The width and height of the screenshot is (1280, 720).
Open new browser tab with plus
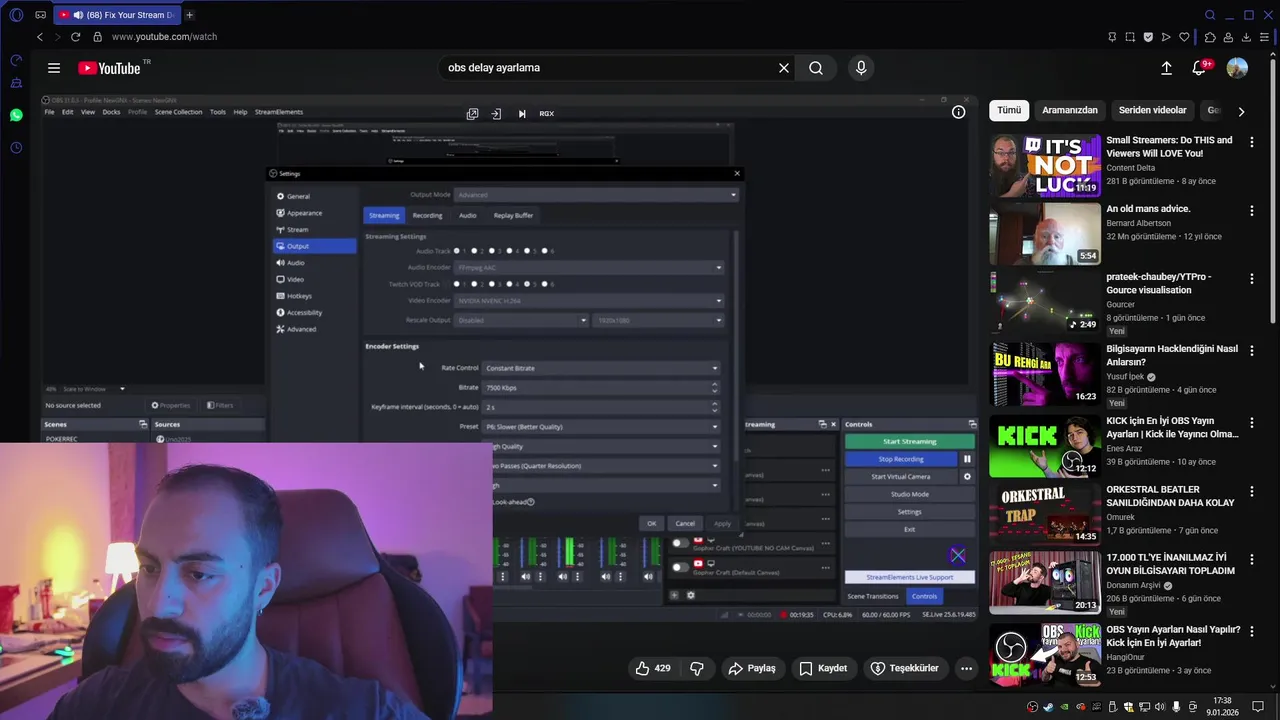click(x=189, y=15)
